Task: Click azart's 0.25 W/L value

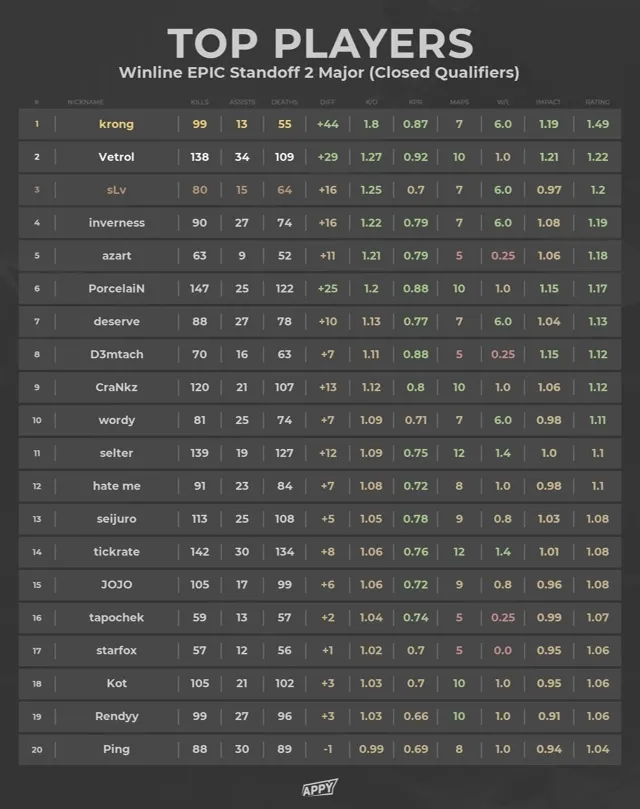Action: [503, 255]
